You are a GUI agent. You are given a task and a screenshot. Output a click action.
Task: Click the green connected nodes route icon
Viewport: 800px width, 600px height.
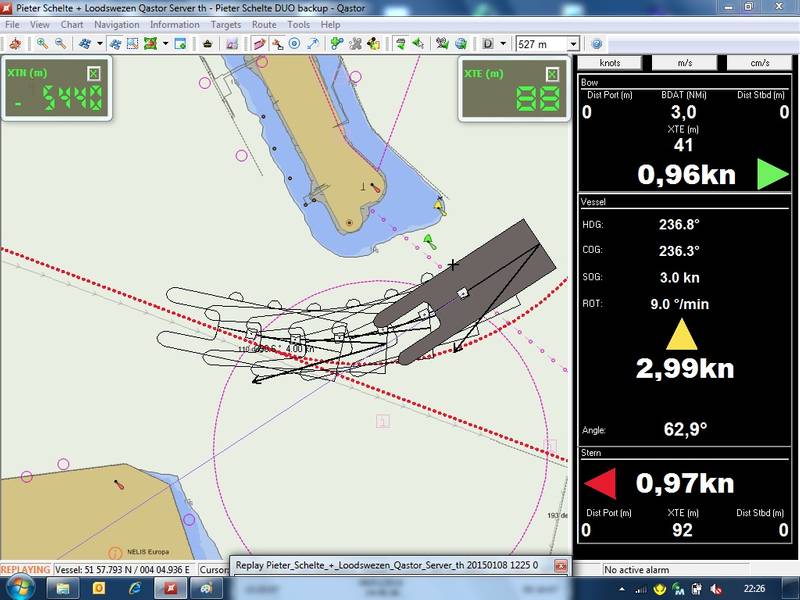337,44
